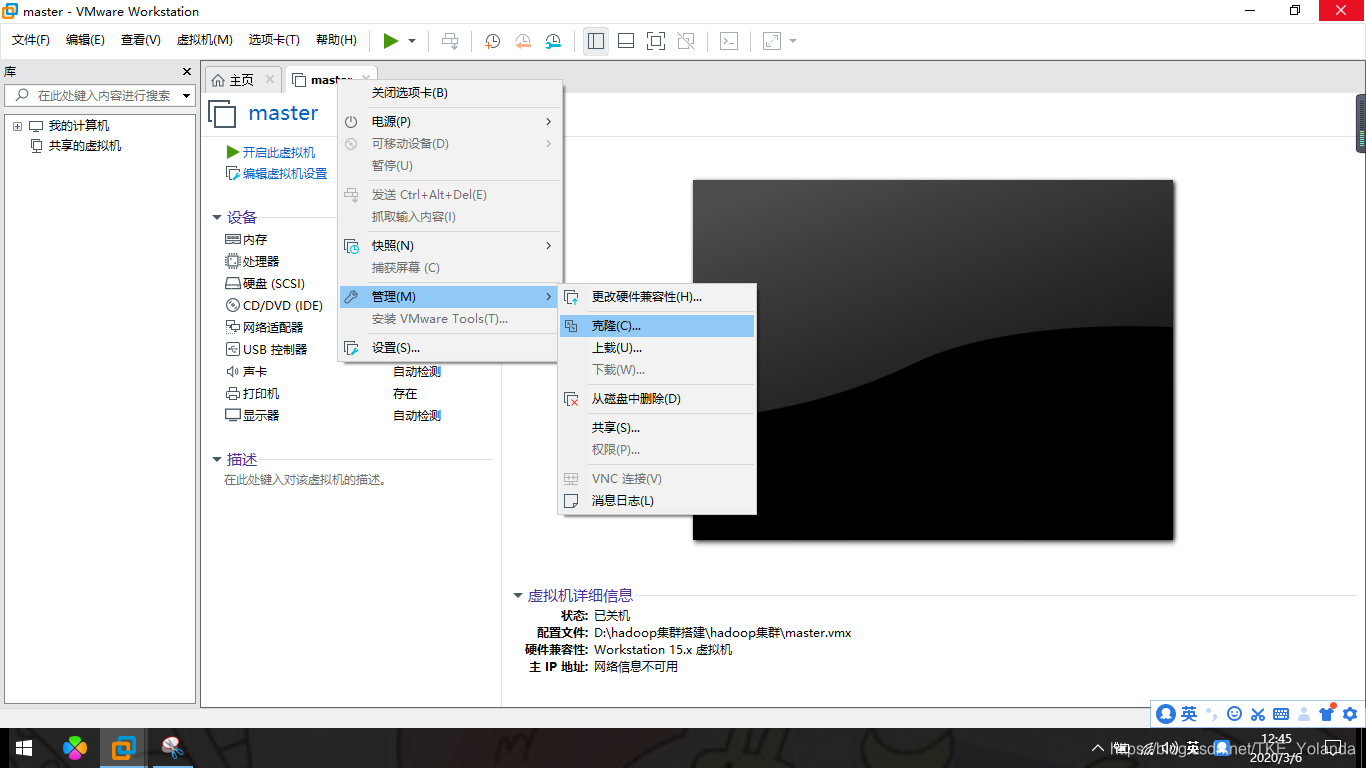Toggle the thumbnail bar view icon

coord(626,41)
